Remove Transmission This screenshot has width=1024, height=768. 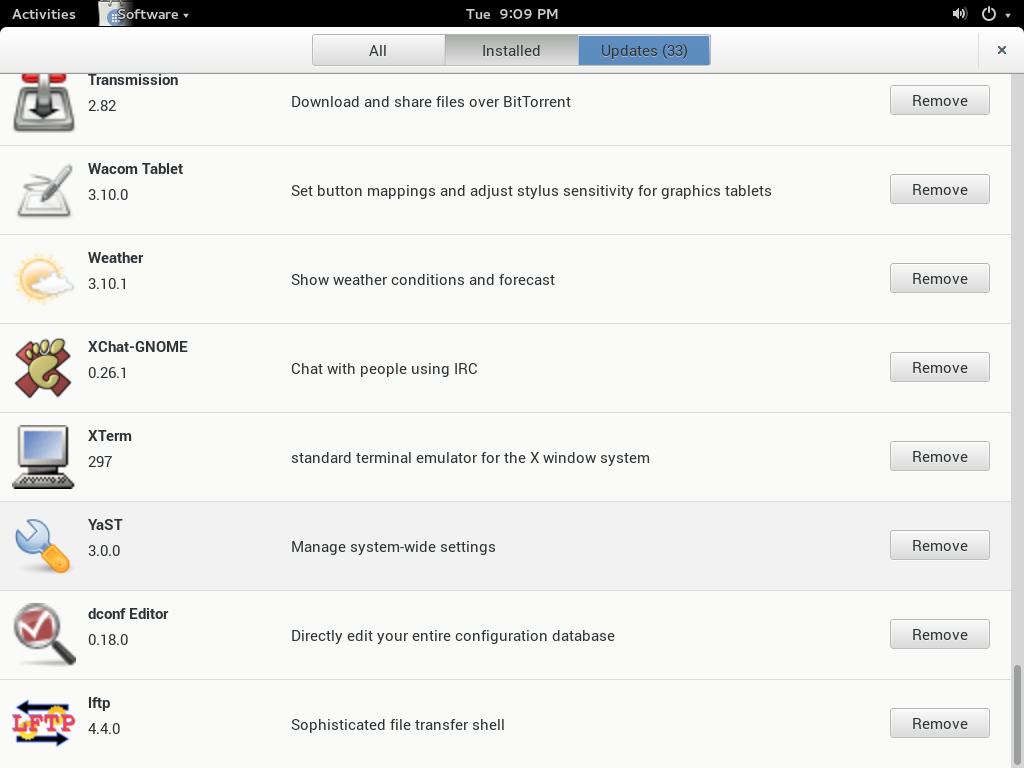pyautogui.click(x=940, y=101)
